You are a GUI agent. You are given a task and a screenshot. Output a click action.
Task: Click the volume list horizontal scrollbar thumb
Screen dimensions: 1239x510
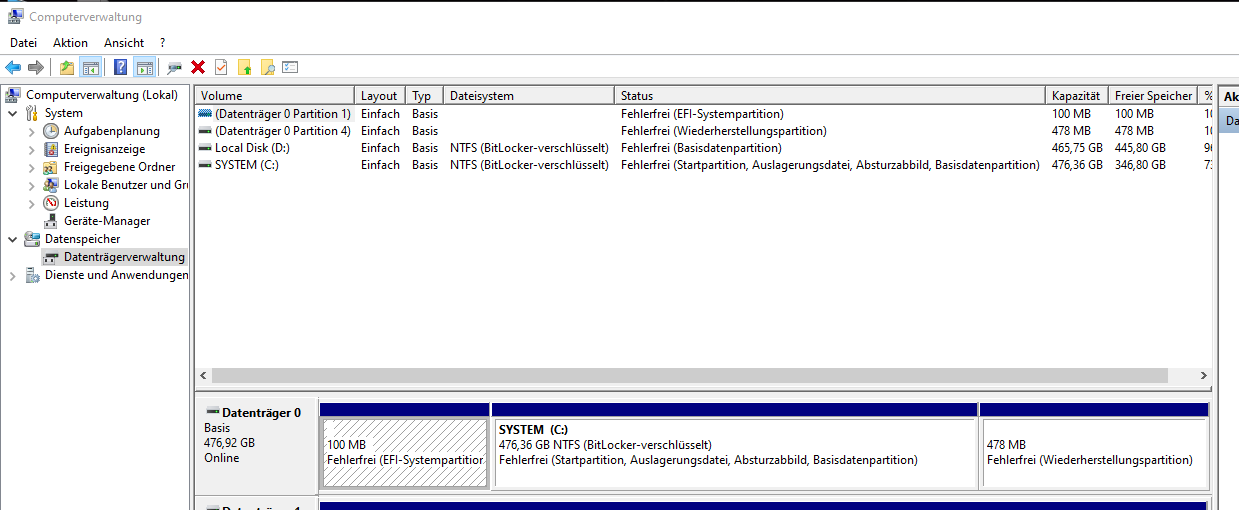pyautogui.click(x=690, y=375)
